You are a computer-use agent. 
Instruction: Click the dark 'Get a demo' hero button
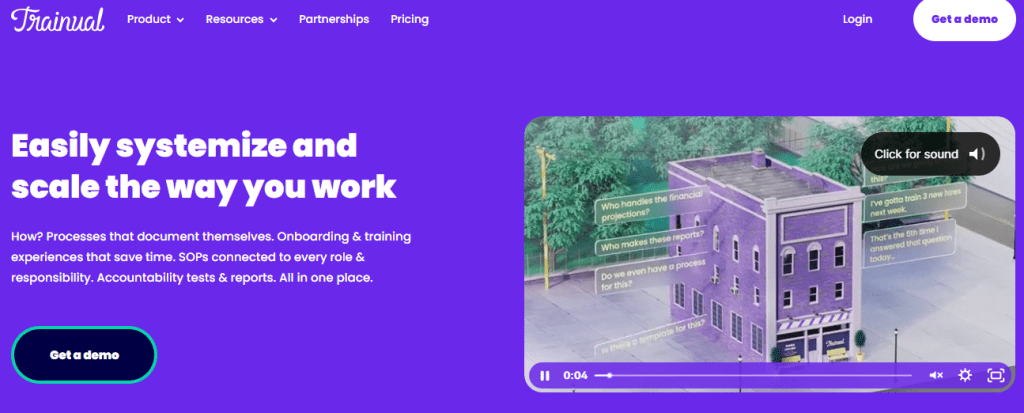(x=84, y=355)
